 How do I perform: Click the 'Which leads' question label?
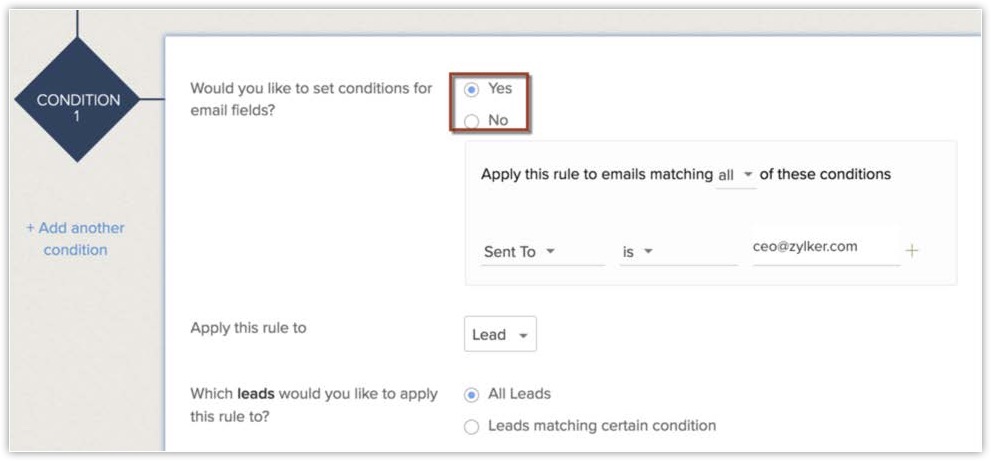pos(313,404)
